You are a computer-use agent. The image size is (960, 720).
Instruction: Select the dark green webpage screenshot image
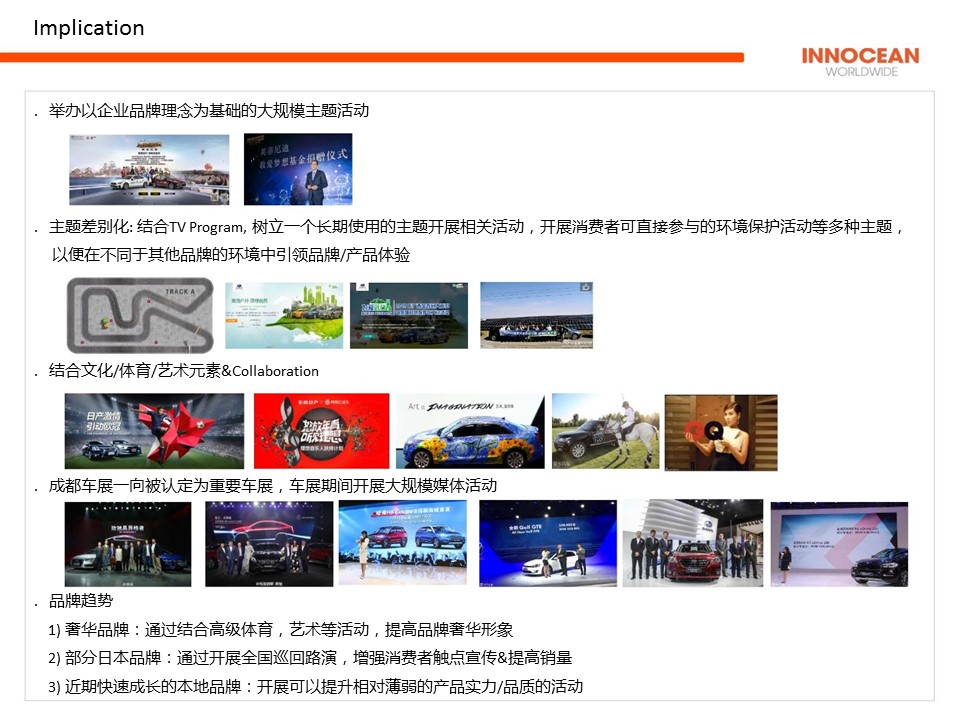409,315
